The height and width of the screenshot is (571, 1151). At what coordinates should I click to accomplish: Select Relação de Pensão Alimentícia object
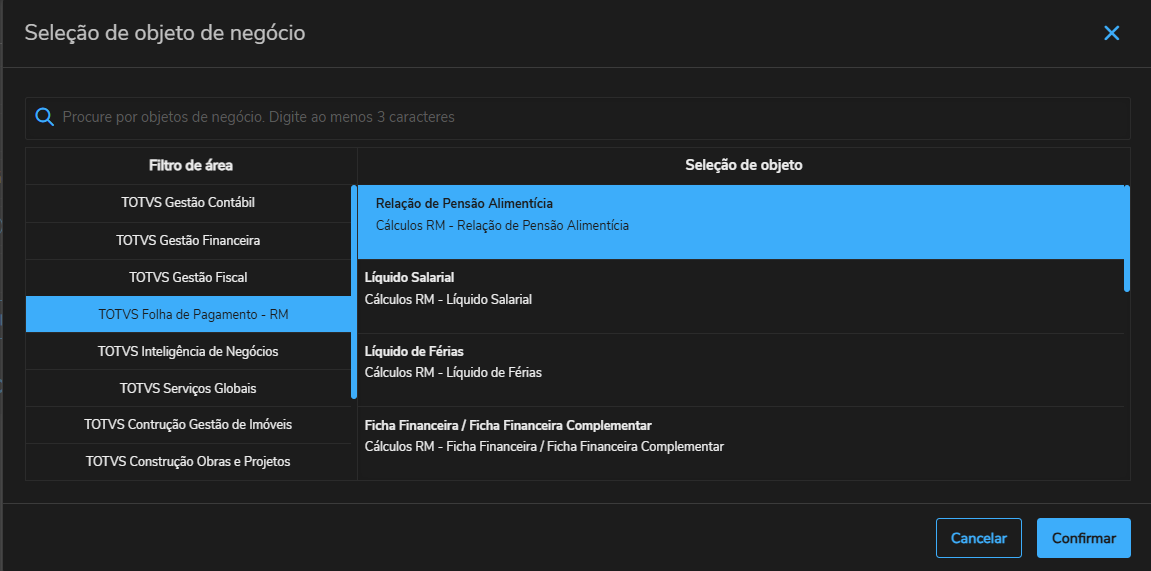coord(740,215)
